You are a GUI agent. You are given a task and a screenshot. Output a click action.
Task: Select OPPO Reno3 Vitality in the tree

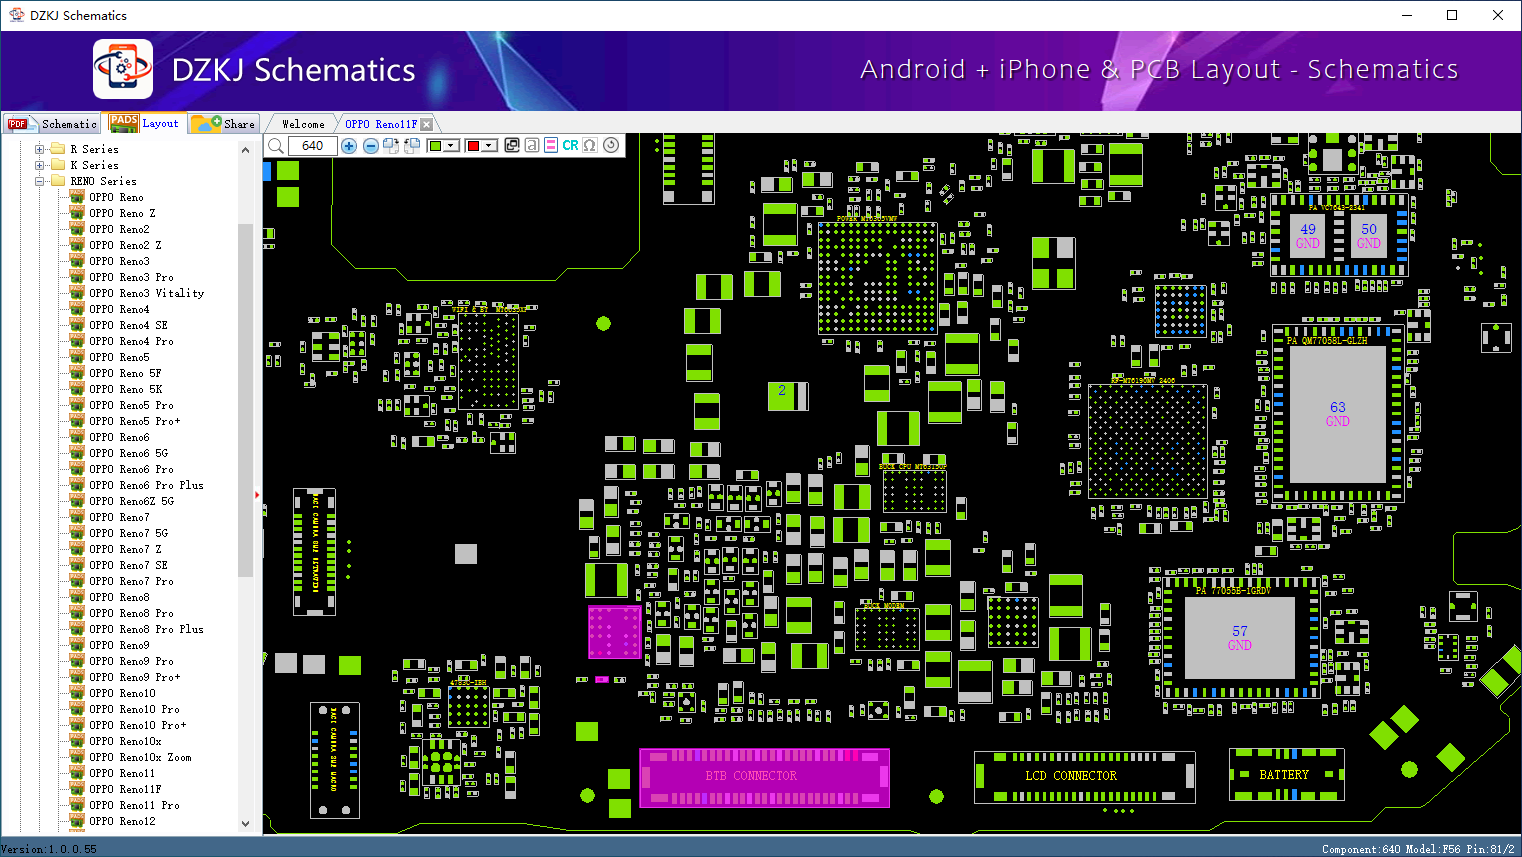click(146, 293)
